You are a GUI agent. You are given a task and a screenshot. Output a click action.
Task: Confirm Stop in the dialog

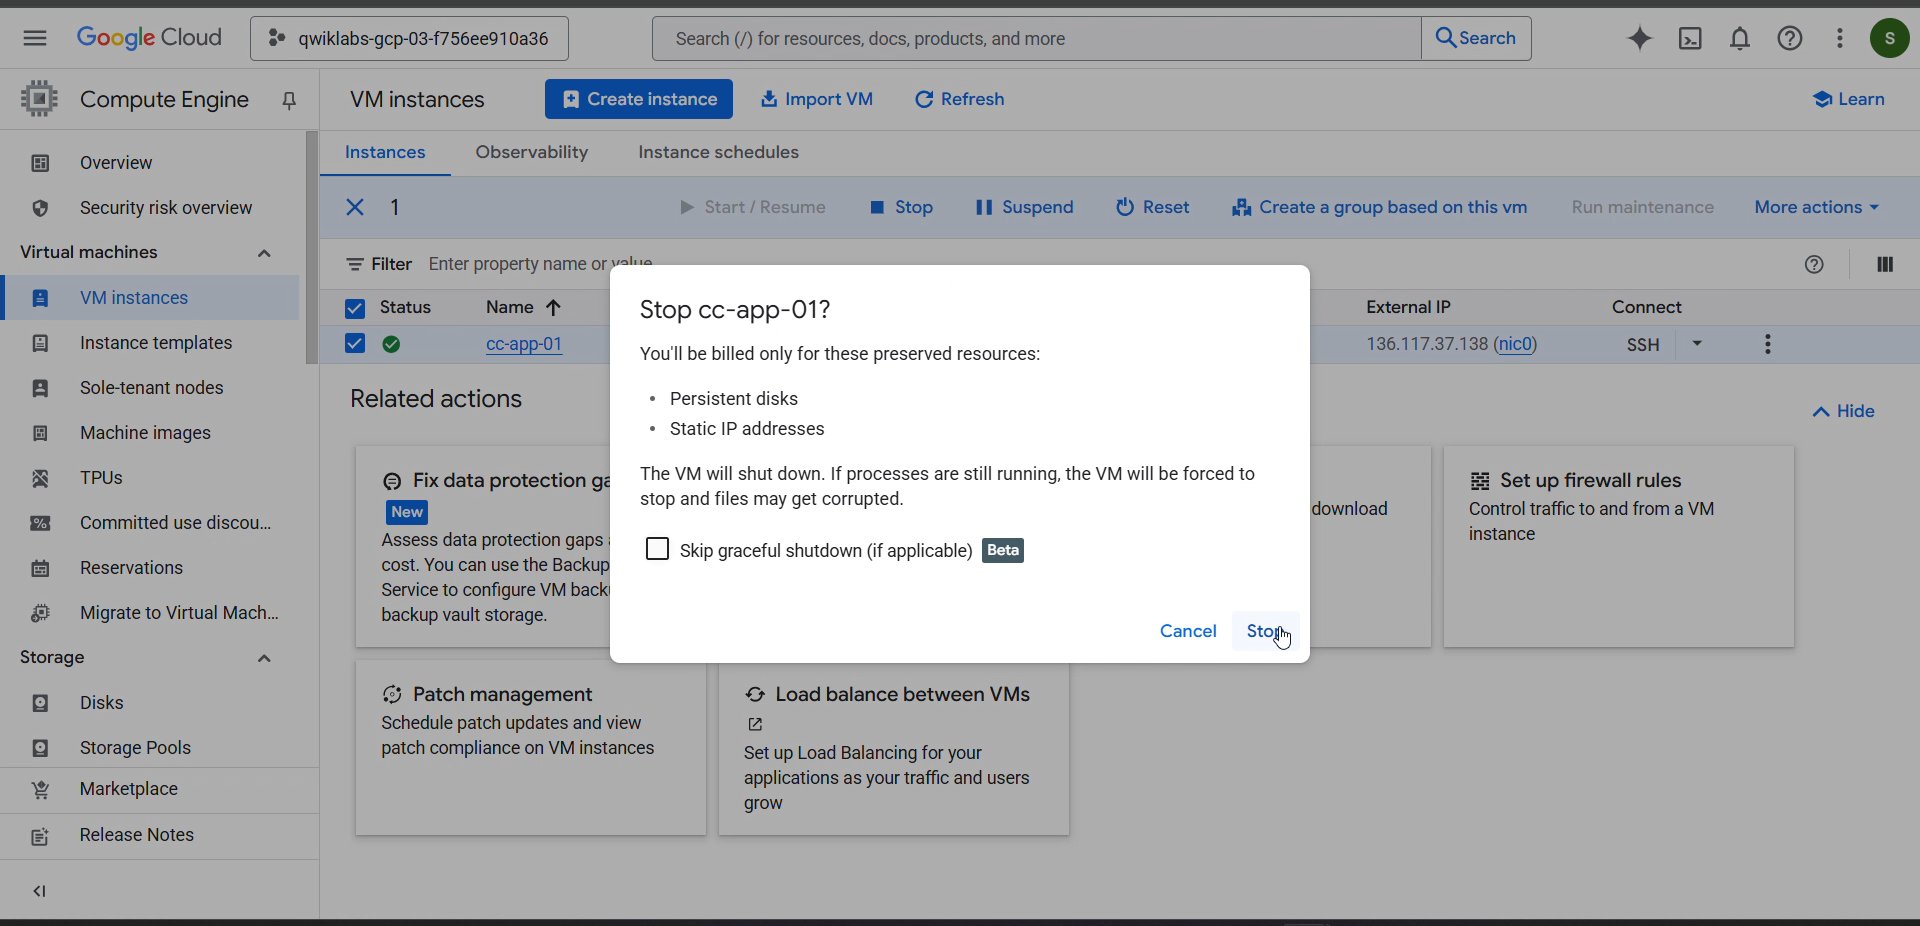[1265, 631]
